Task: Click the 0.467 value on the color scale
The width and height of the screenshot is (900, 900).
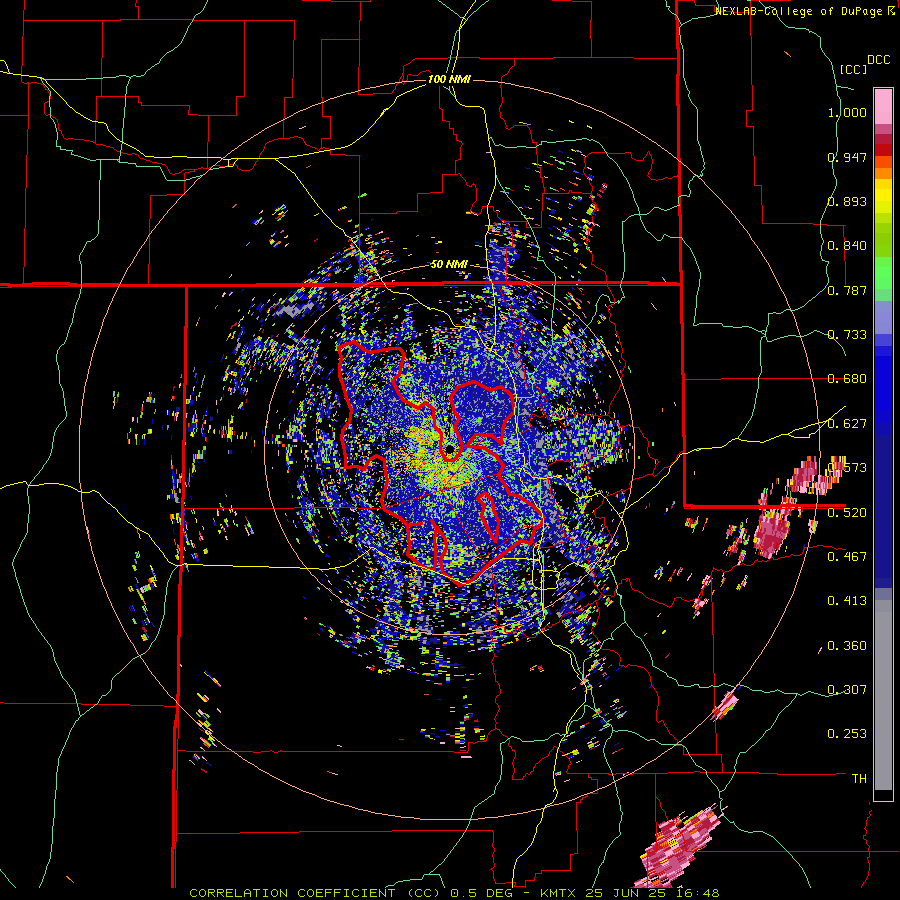Action: click(x=847, y=557)
